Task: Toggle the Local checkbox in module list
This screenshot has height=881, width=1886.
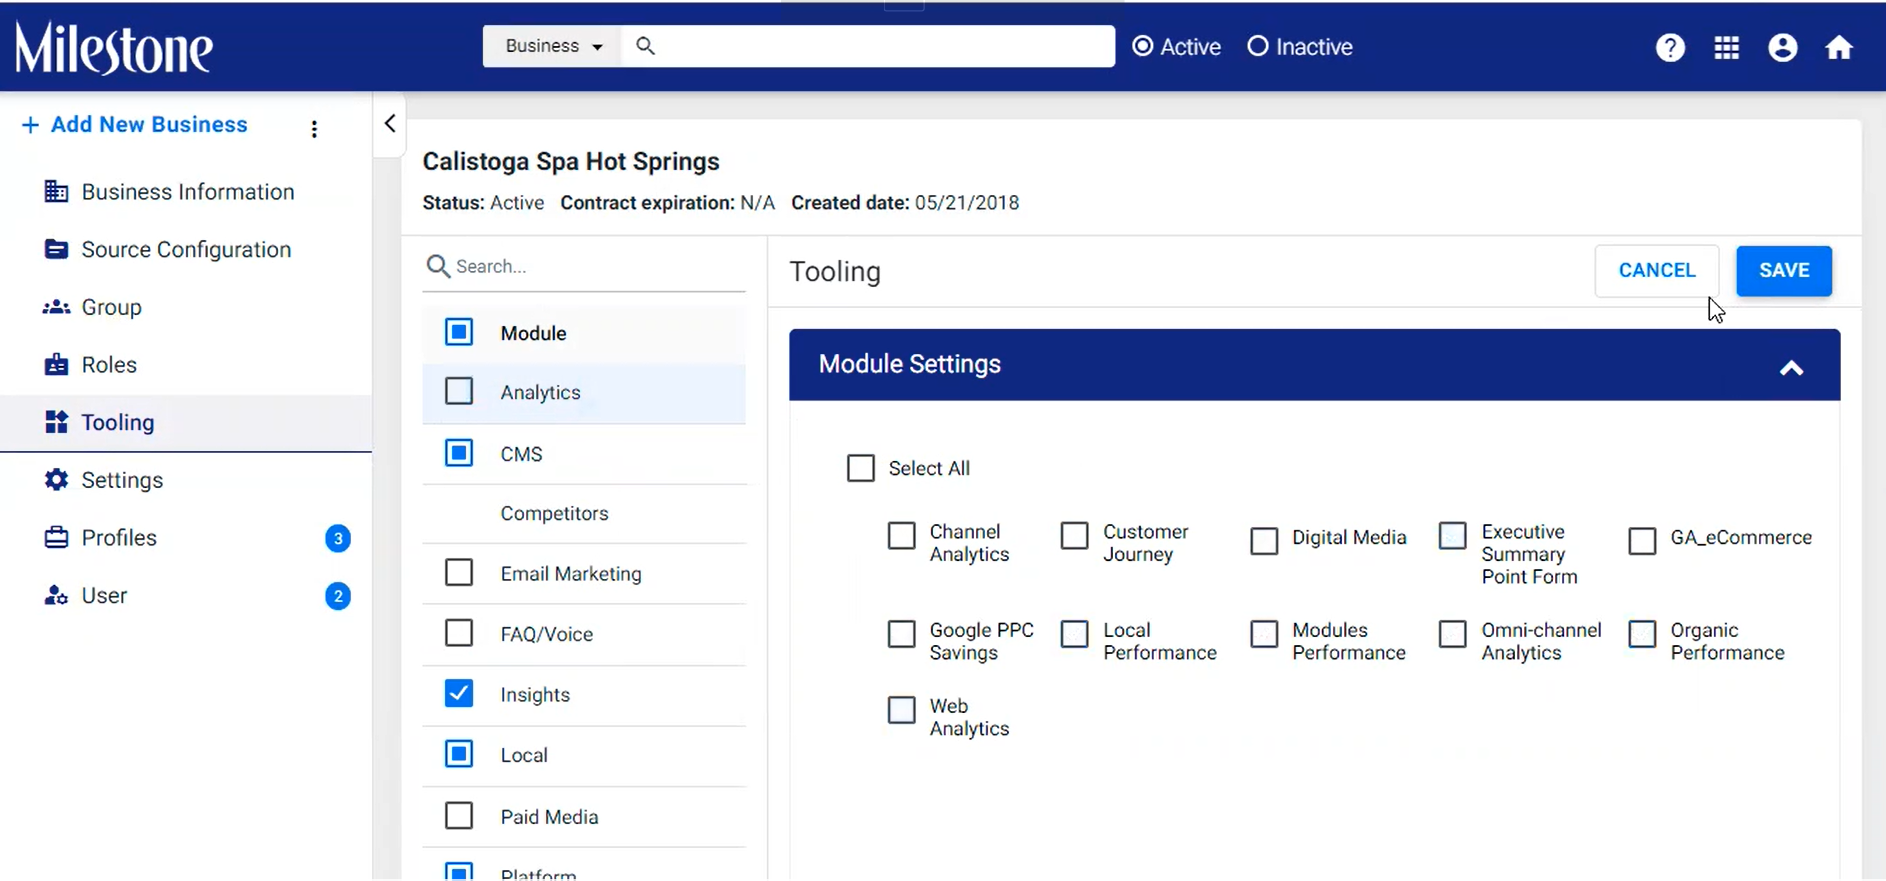Action: 459,754
